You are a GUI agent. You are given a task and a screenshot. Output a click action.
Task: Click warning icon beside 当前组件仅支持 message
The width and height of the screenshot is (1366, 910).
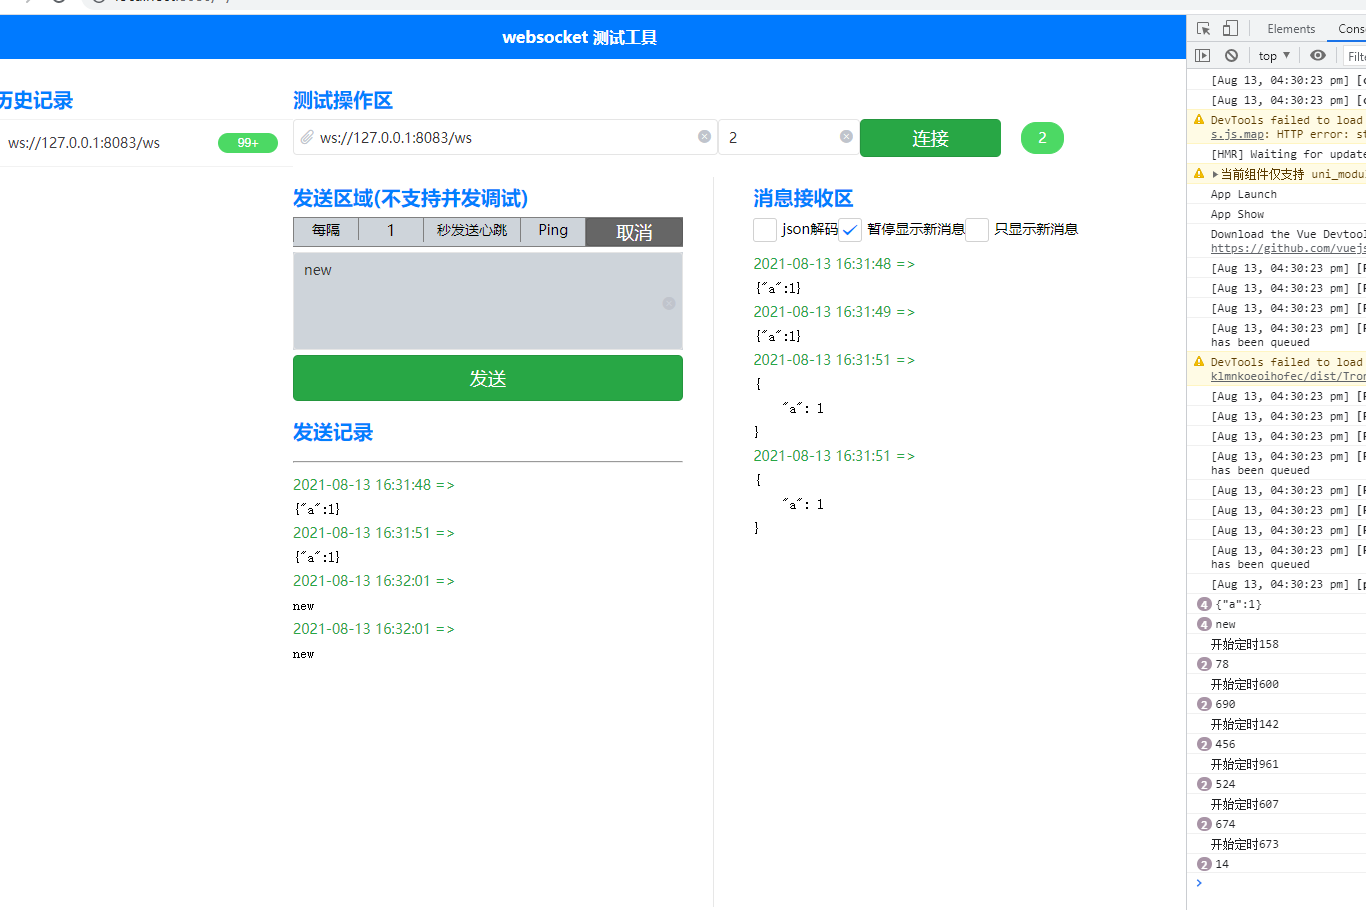tap(1199, 174)
